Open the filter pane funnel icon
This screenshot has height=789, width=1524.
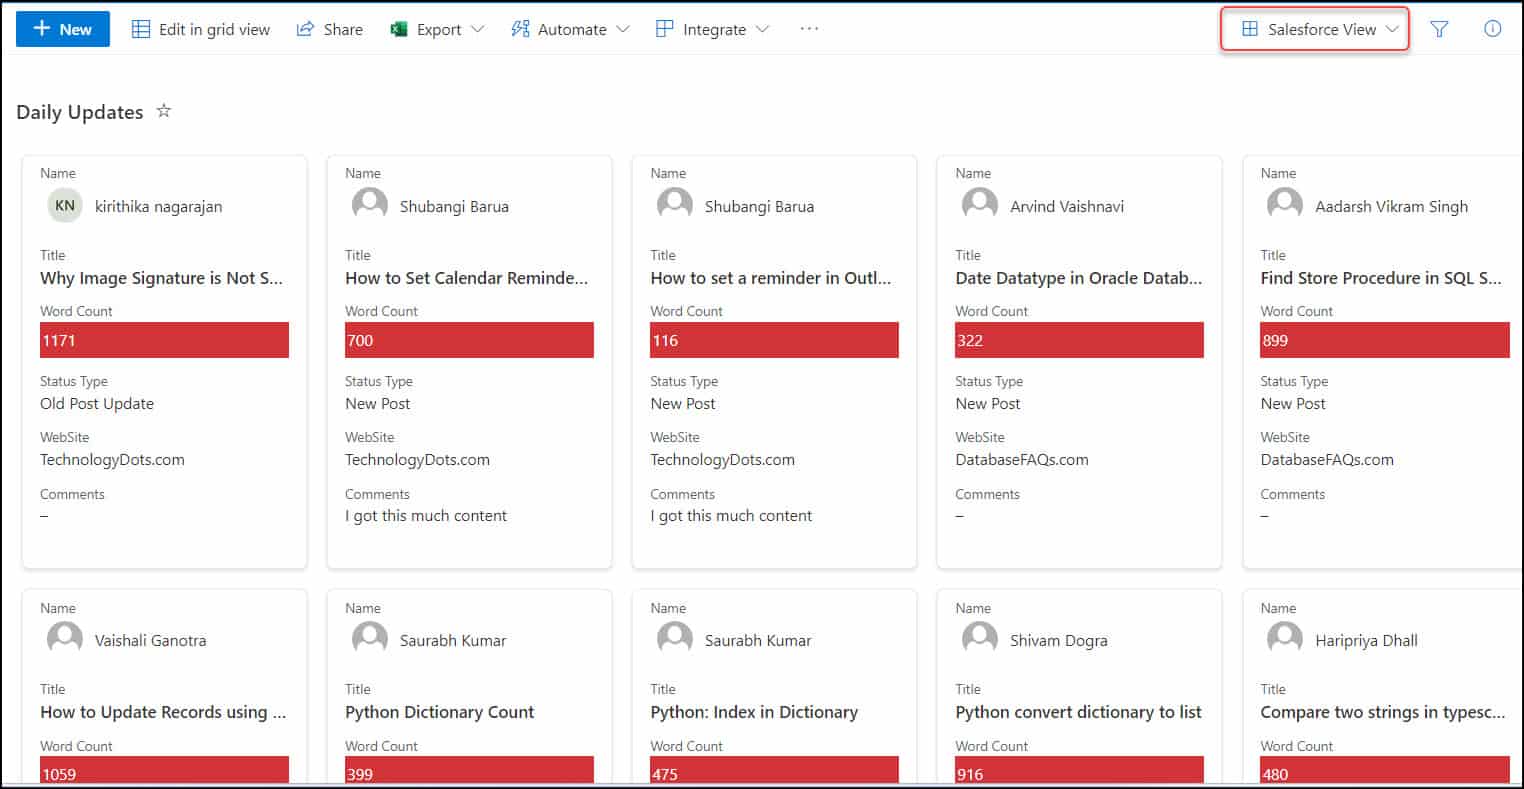1439,29
